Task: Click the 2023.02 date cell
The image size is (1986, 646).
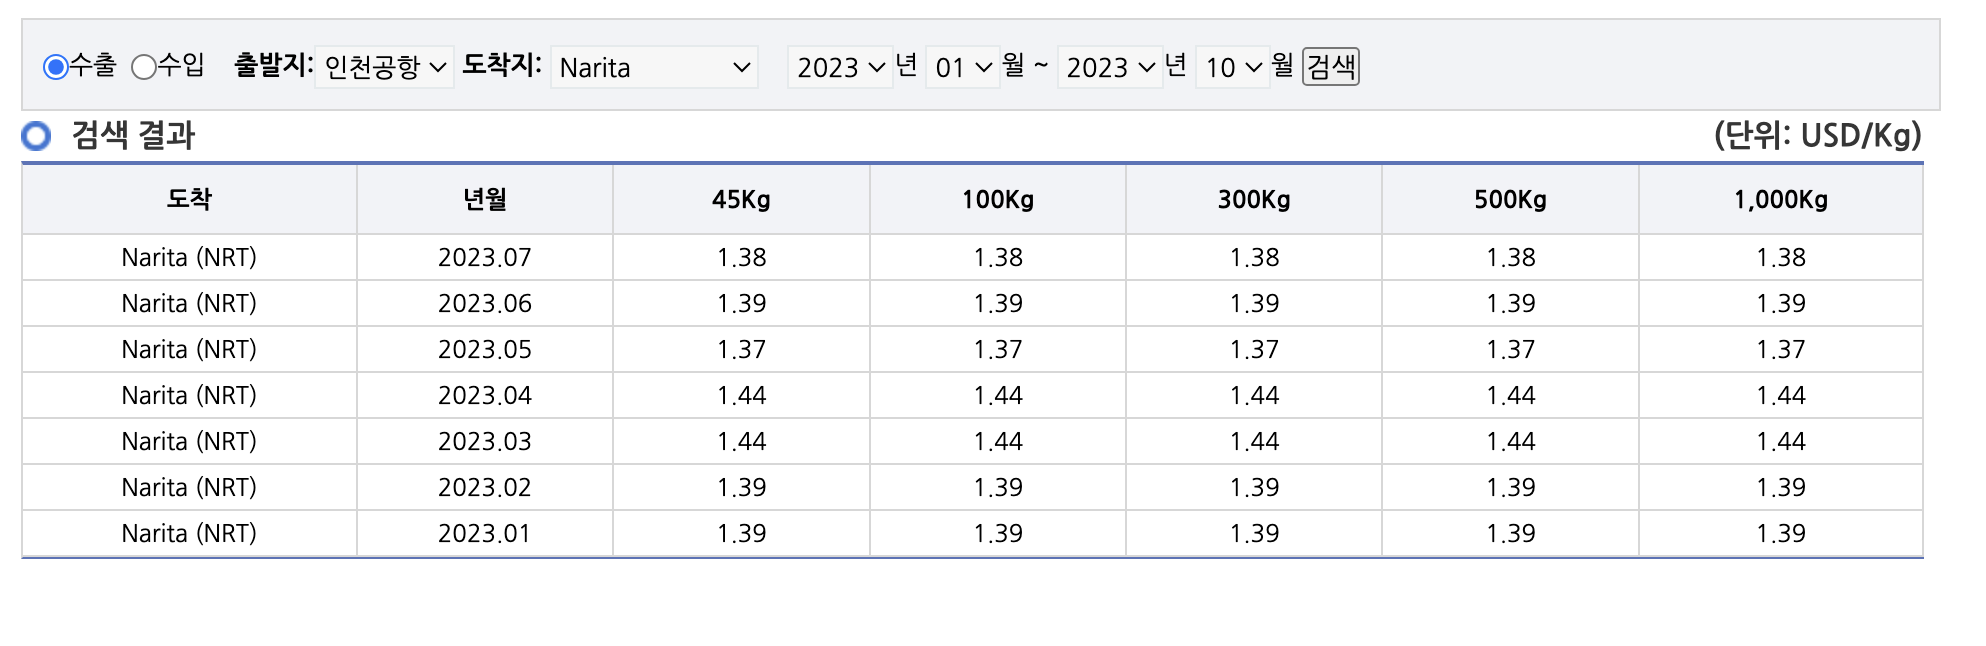Action: coord(485,488)
